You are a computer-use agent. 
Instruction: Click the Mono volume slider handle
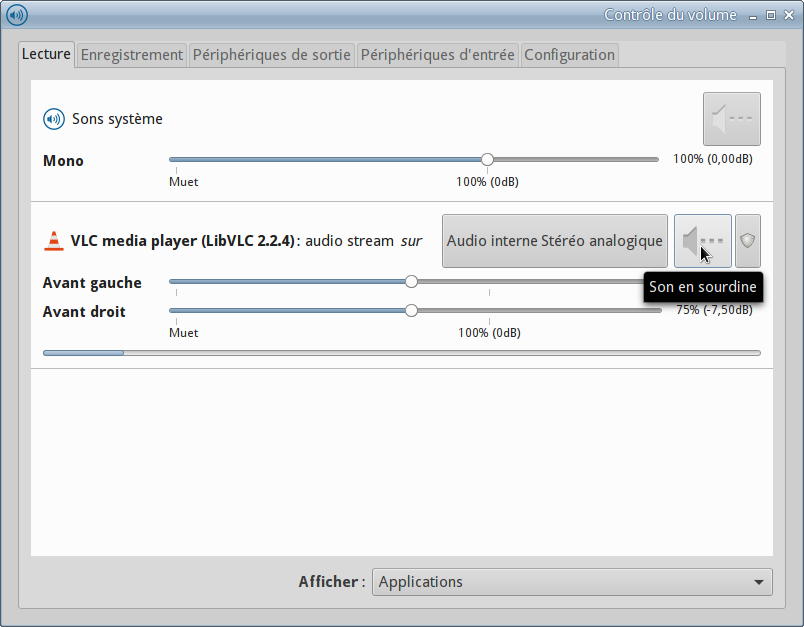pyautogui.click(x=487, y=159)
